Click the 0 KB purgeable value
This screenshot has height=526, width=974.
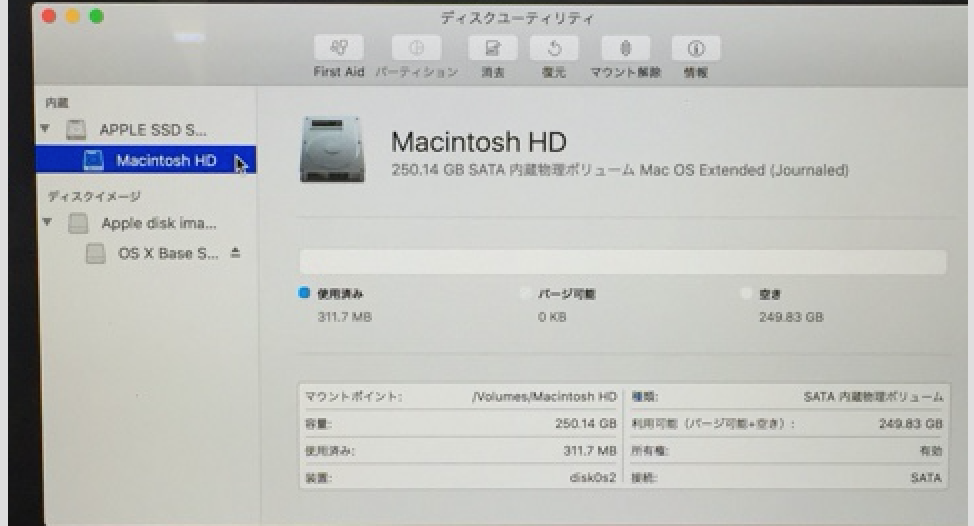point(552,317)
